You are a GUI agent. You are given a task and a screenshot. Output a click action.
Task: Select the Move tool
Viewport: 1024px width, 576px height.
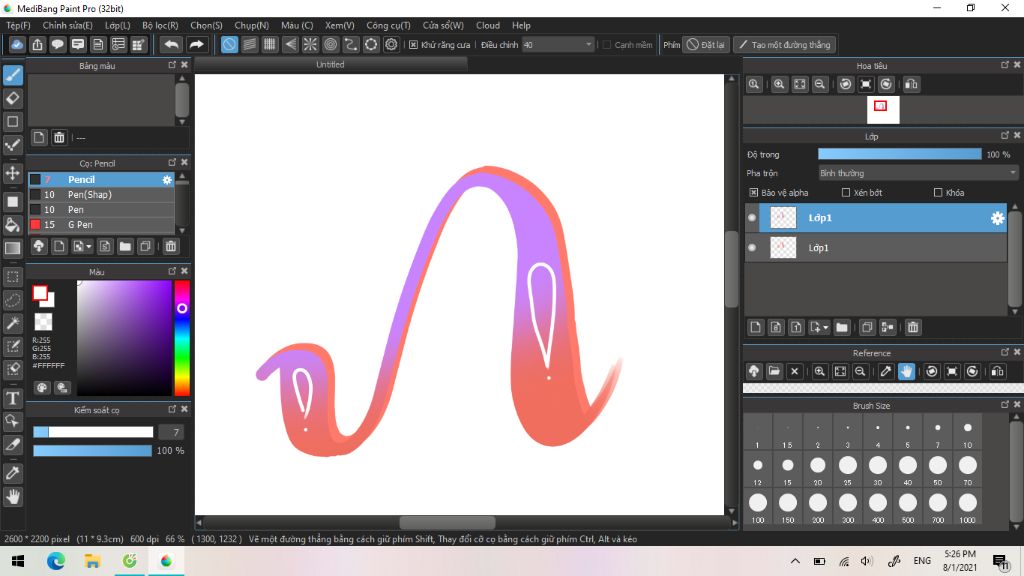(x=13, y=173)
